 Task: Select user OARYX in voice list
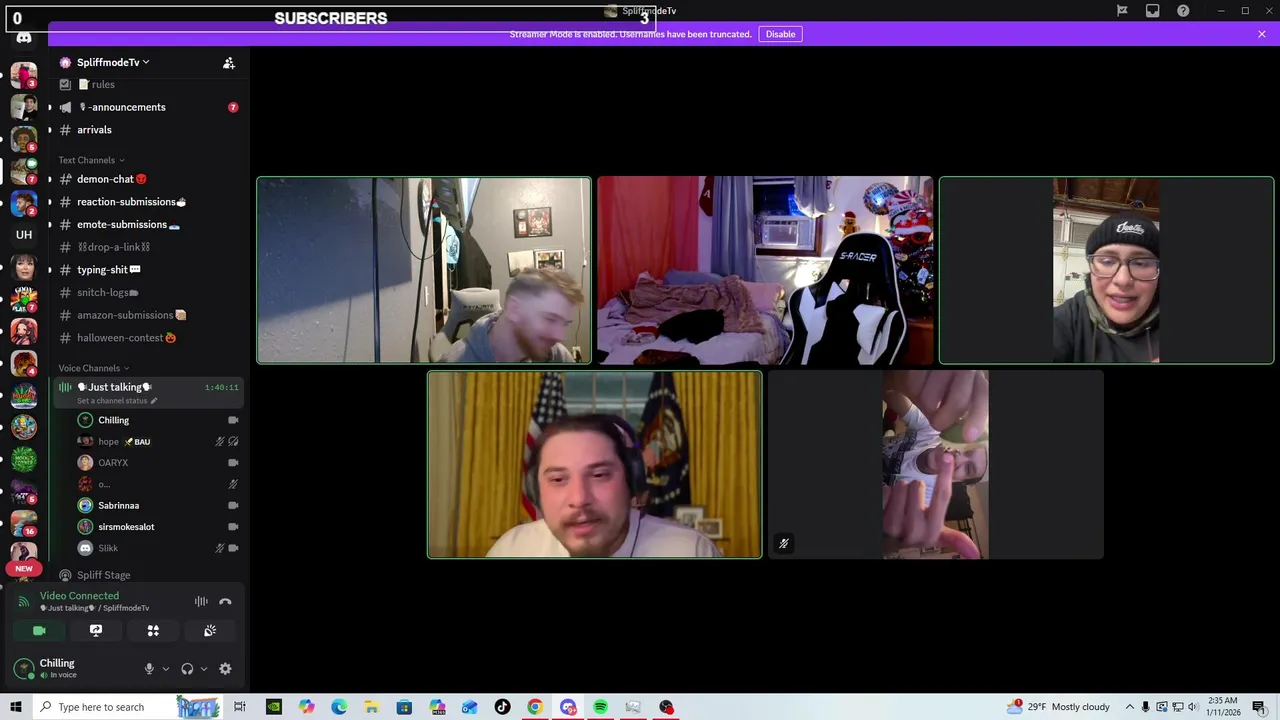tap(158, 463)
